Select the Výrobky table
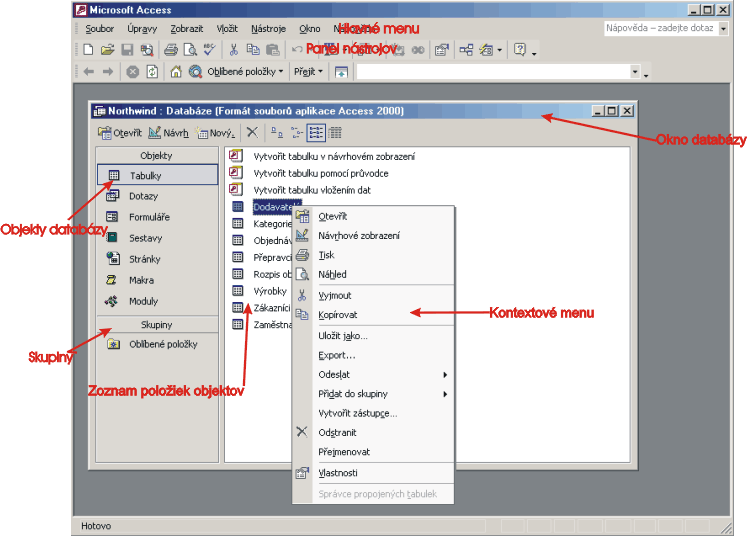747x536 pixels. tap(270, 291)
